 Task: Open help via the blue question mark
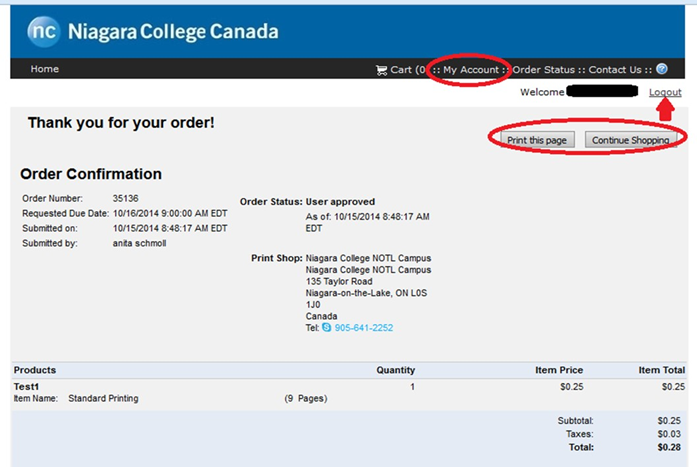pyautogui.click(x=661, y=69)
